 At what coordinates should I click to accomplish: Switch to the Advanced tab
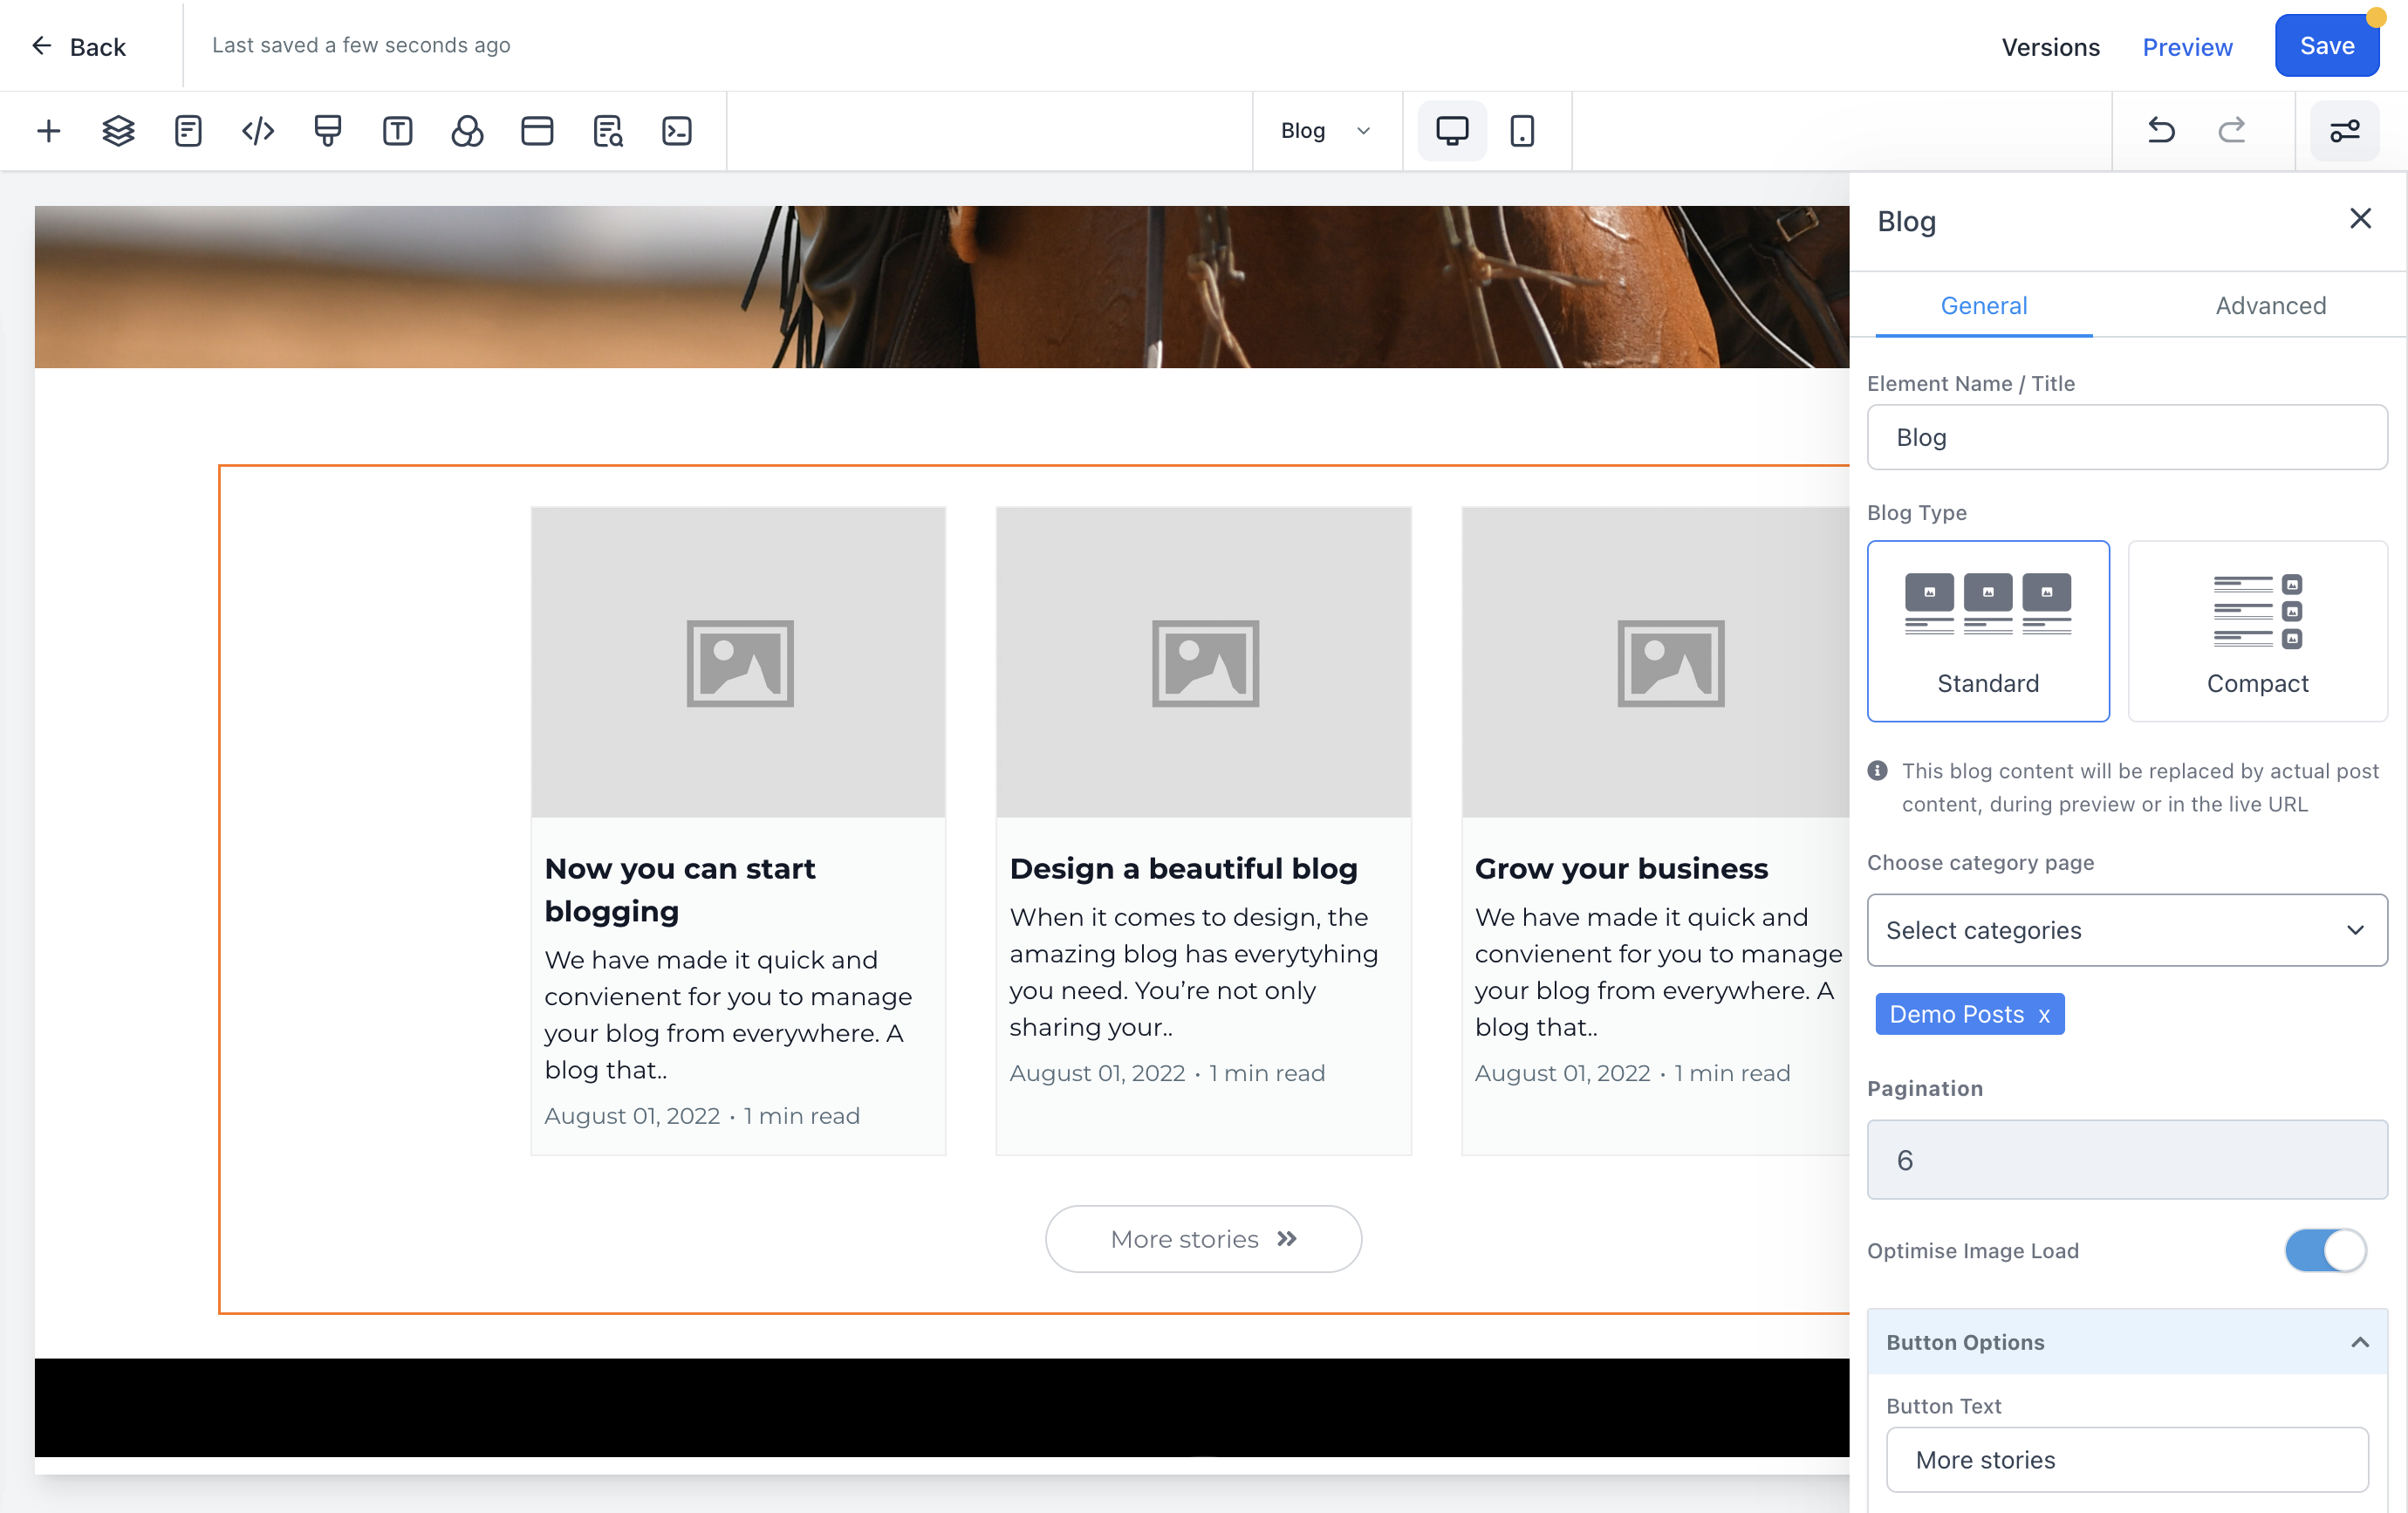tap(2270, 306)
